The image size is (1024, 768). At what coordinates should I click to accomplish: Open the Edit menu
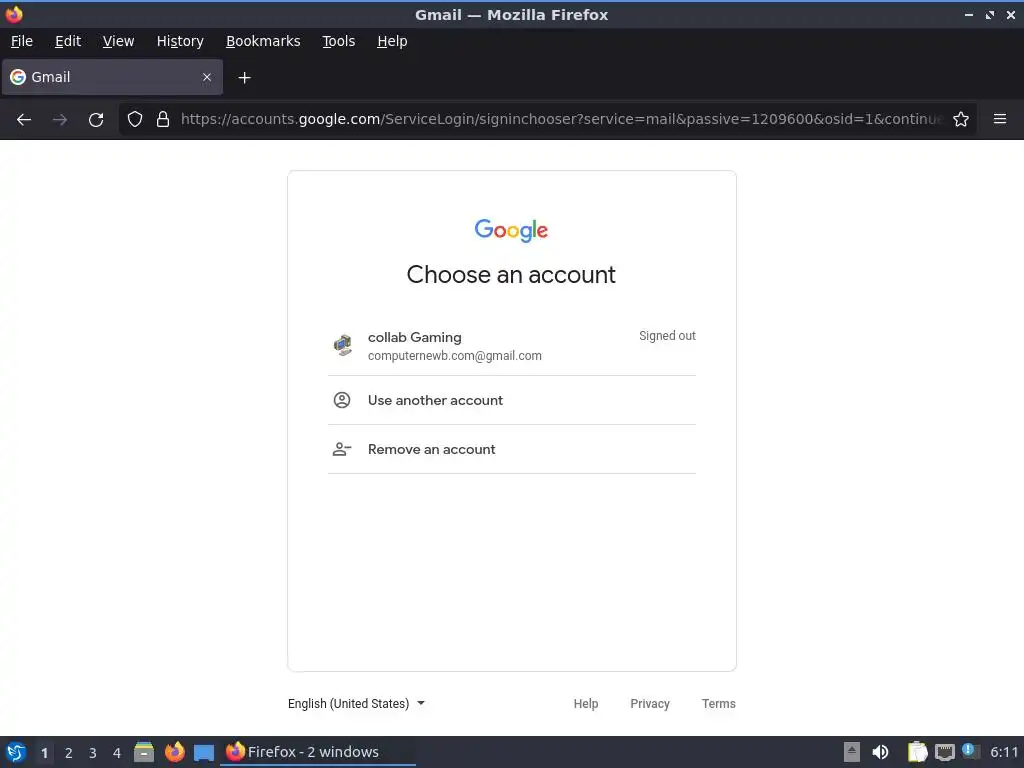coord(68,41)
